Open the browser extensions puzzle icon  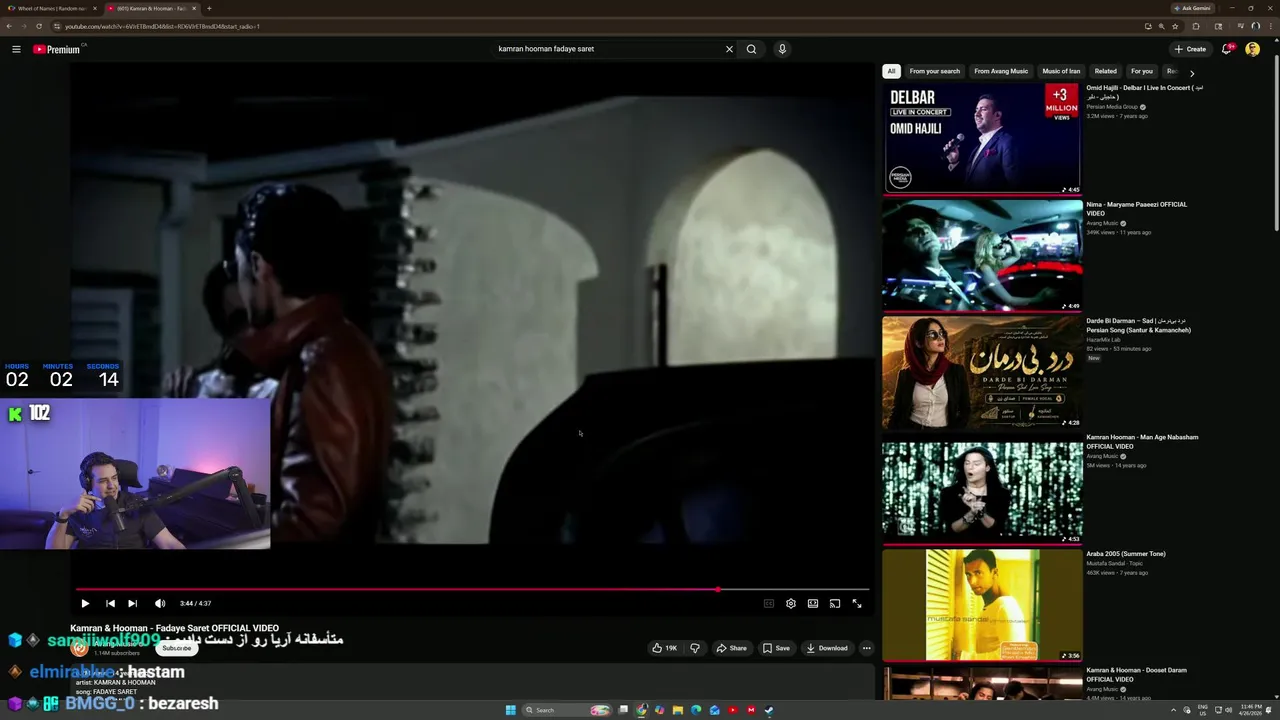tap(1196, 26)
